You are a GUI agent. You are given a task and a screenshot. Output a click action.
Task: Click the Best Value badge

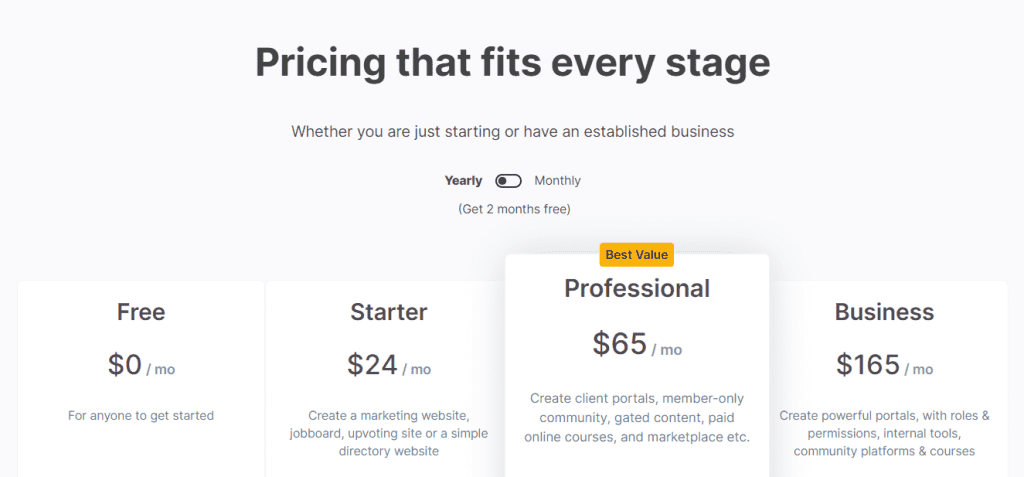(x=636, y=255)
